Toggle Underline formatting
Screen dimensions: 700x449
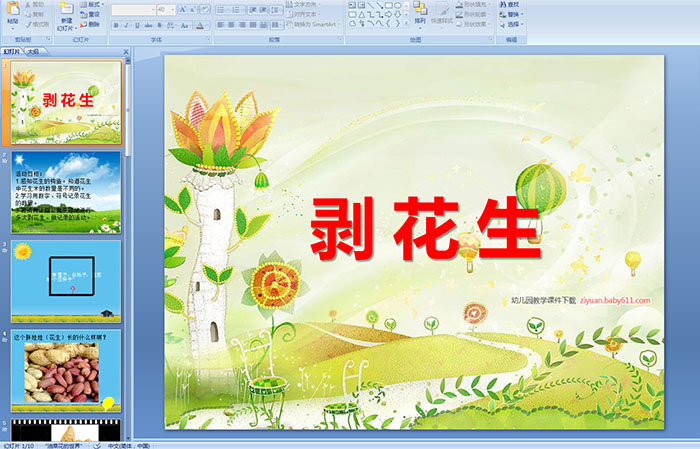(136, 25)
